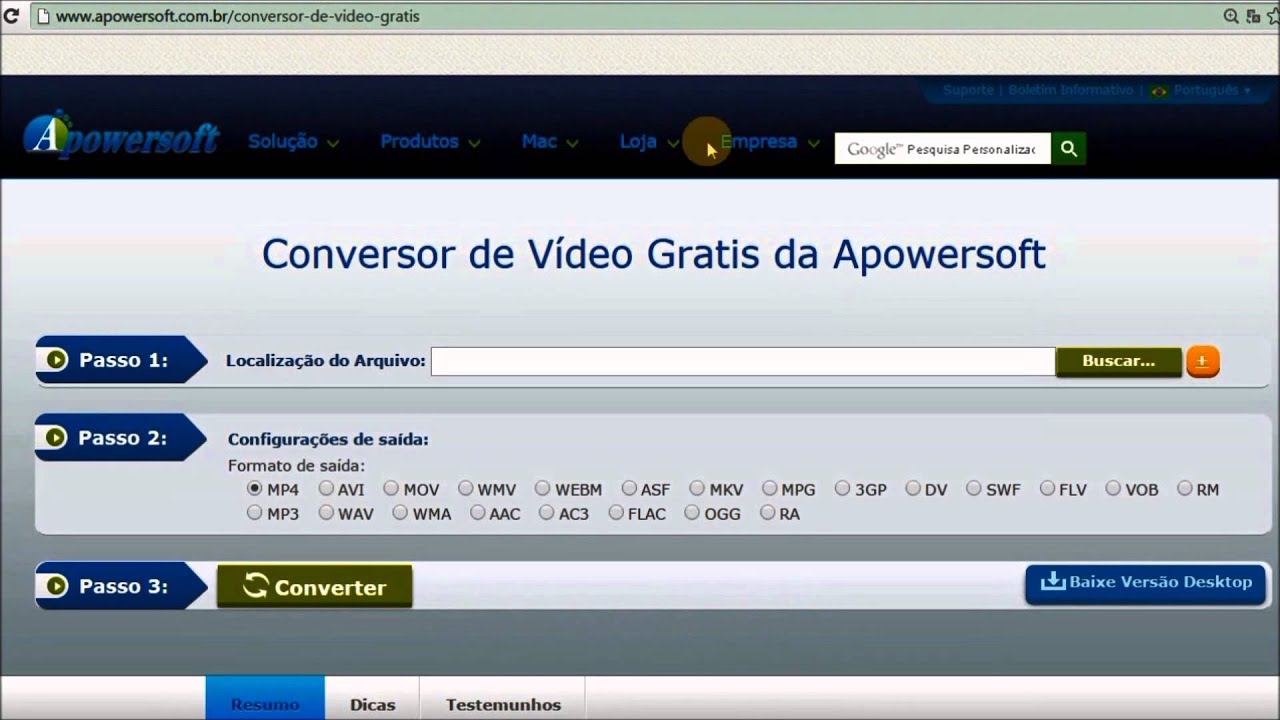Open the Boletim Informativo link
The image size is (1280, 720).
pyautogui.click(x=1070, y=90)
